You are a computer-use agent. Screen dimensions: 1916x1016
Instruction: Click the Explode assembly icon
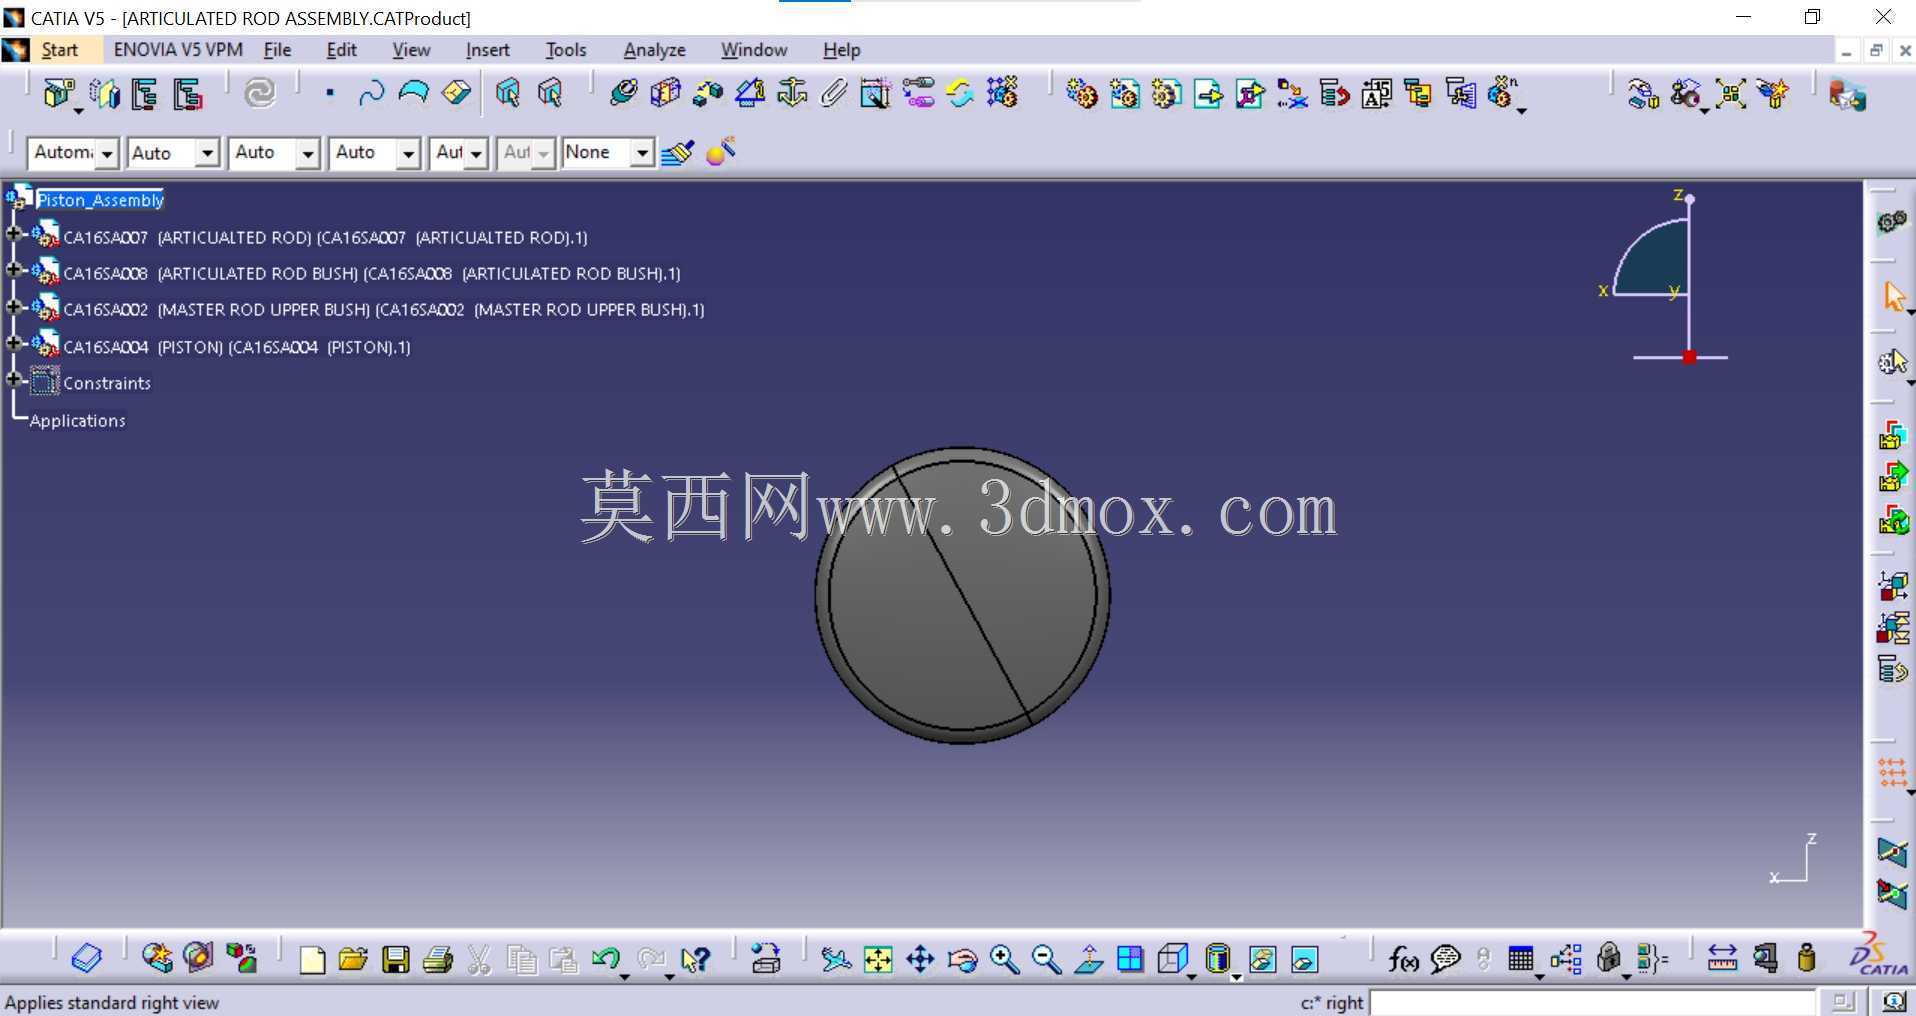pyautogui.click(x=1731, y=94)
